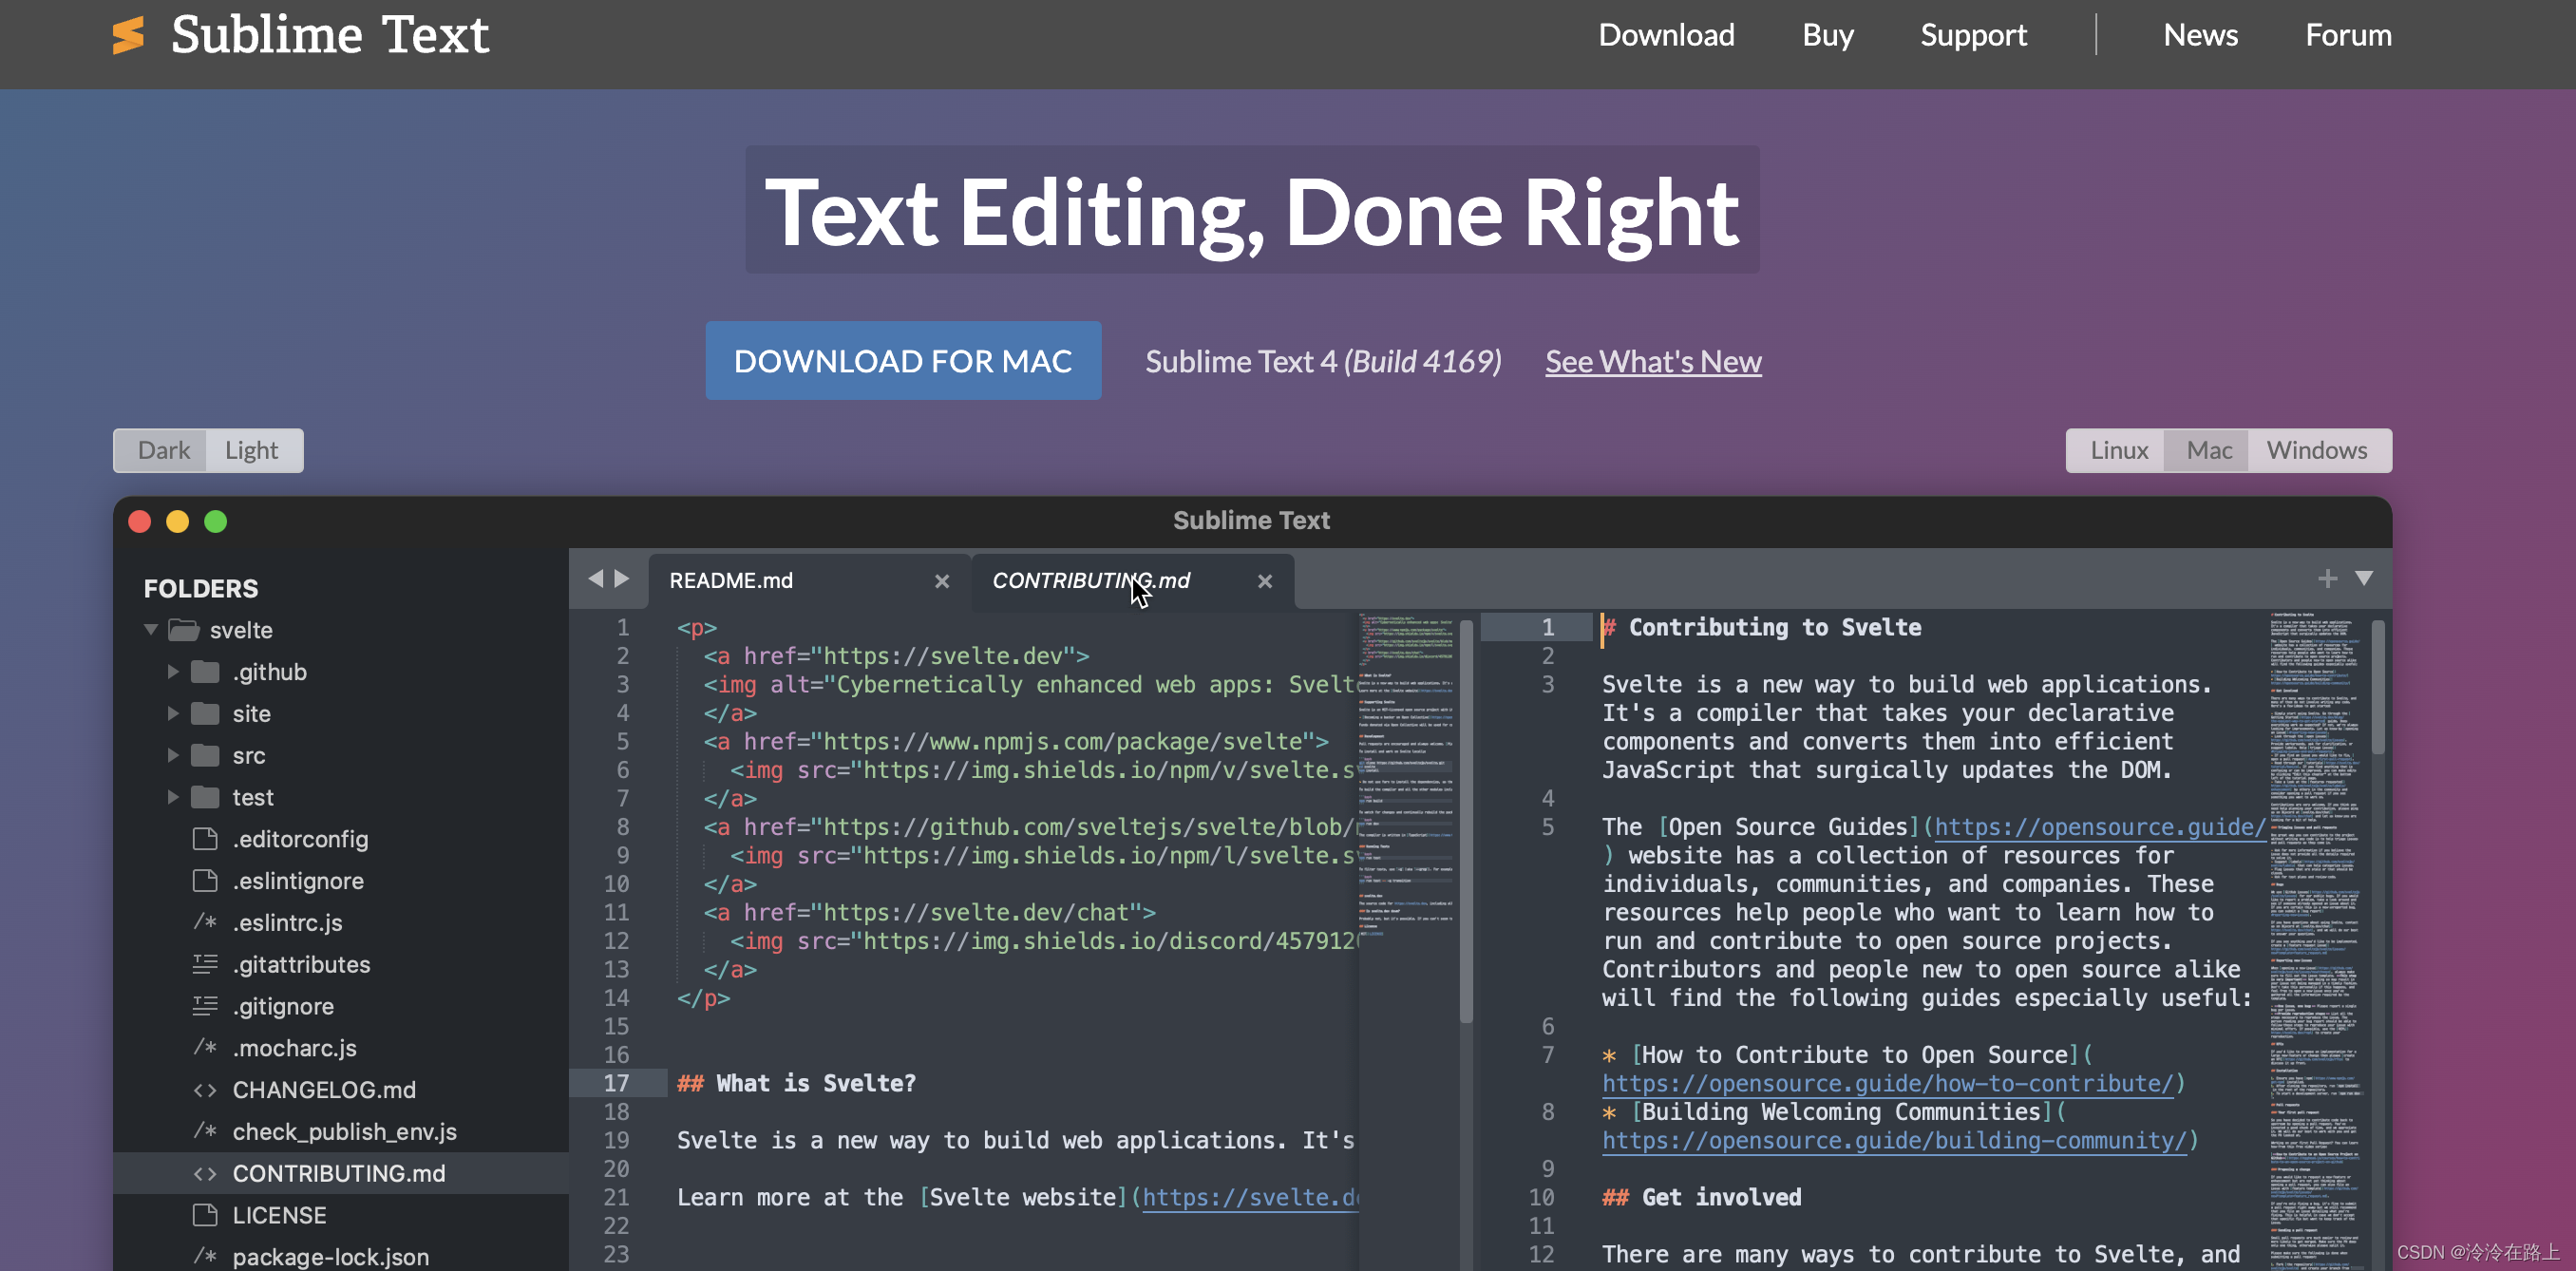Open the LICENSE file

point(279,1215)
